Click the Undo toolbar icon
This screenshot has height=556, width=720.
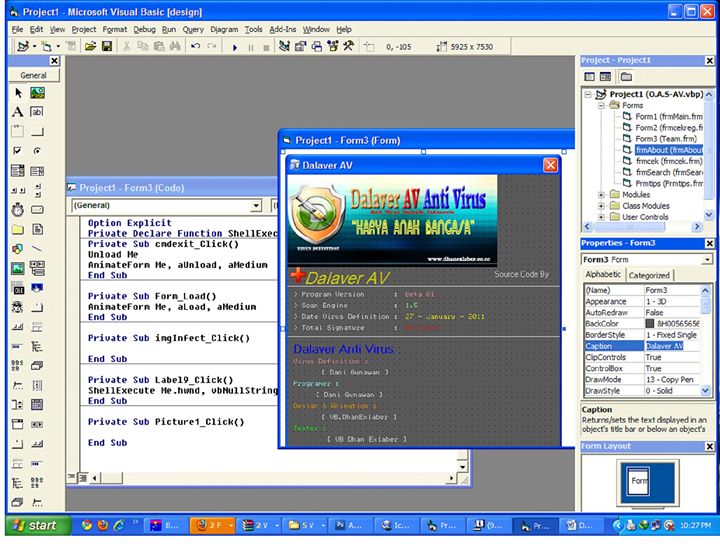pos(195,47)
